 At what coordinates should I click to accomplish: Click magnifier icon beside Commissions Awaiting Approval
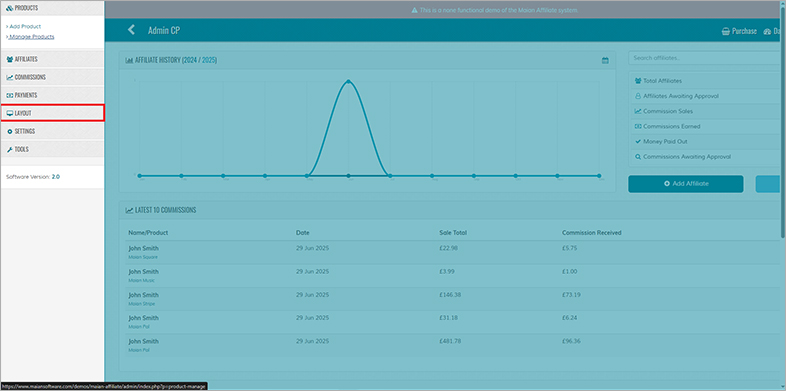(x=638, y=157)
